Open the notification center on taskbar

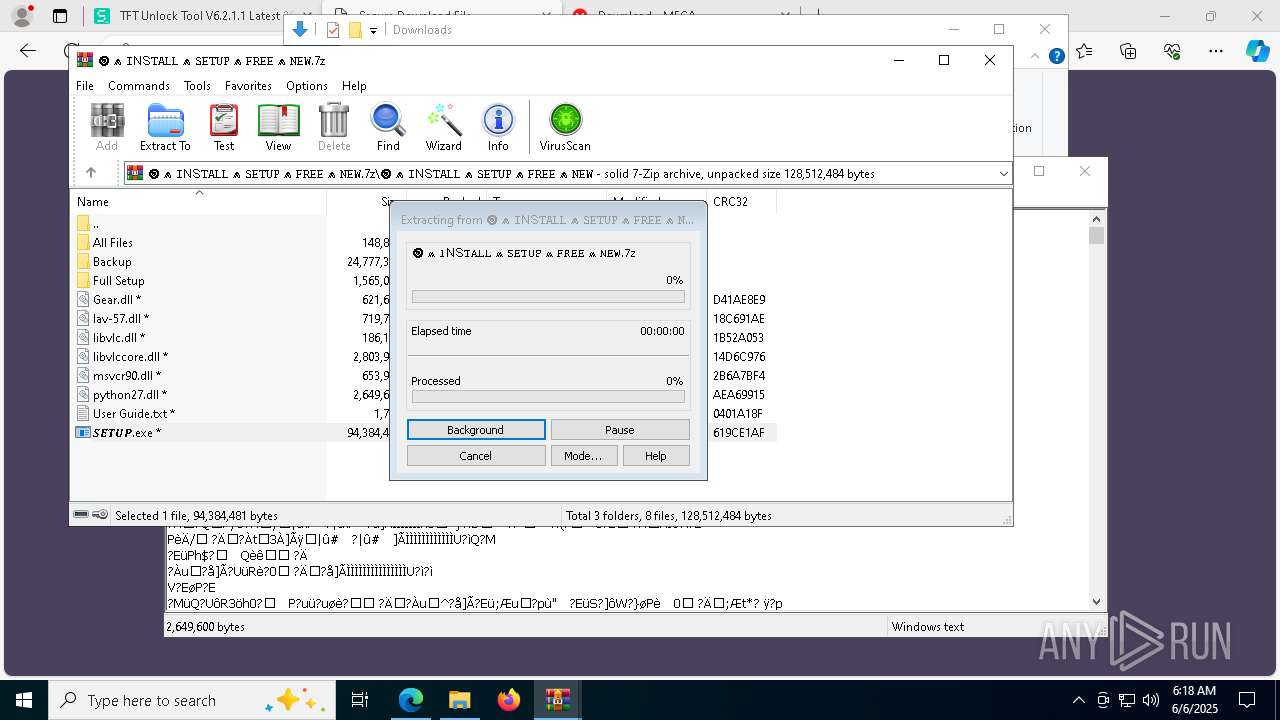[x=1247, y=700]
